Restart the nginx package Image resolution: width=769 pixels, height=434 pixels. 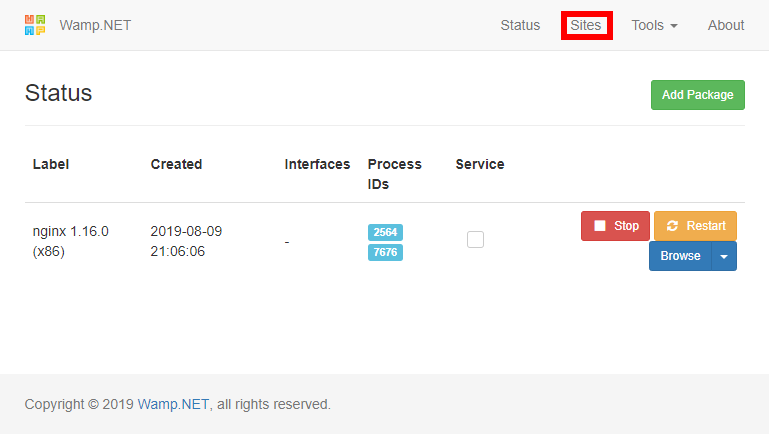pos(695,226)
